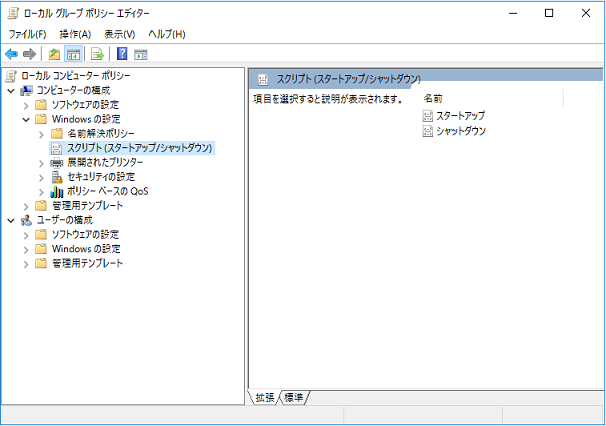Collapse the コンピューターの構成 node
The height and width of the screenshot is (426, 606).
click(x=11, y=91)
